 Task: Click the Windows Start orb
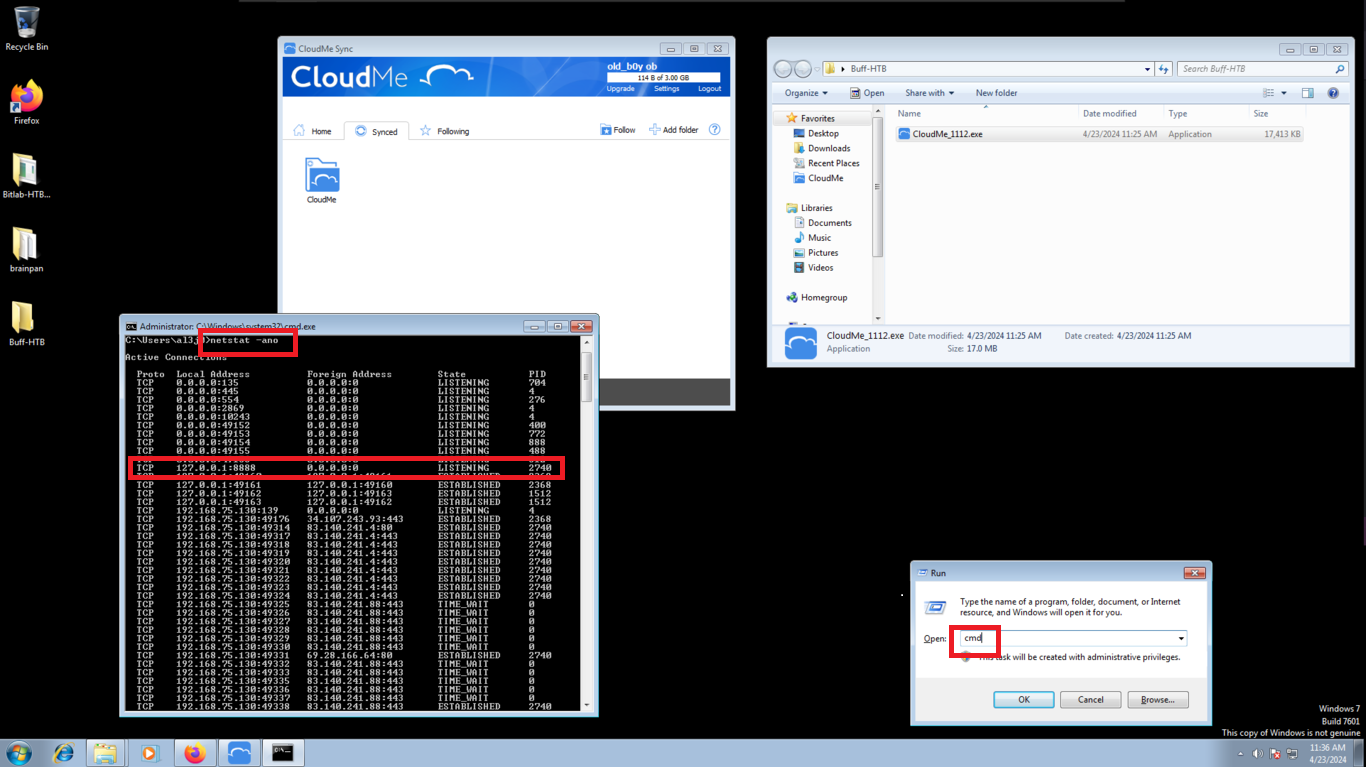(x=19, y=753)
